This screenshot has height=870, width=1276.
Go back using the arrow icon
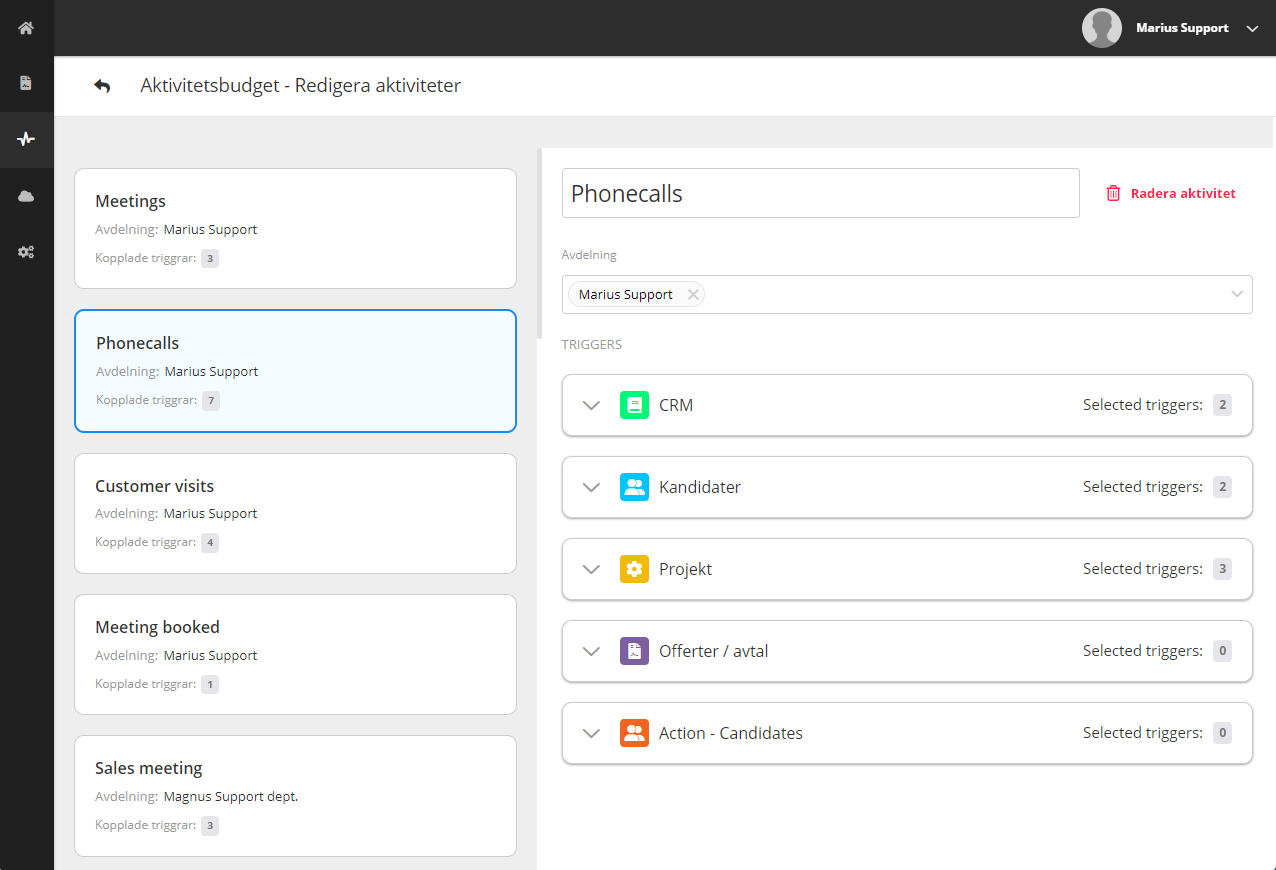pyautogui.click(x=102, y=86)
